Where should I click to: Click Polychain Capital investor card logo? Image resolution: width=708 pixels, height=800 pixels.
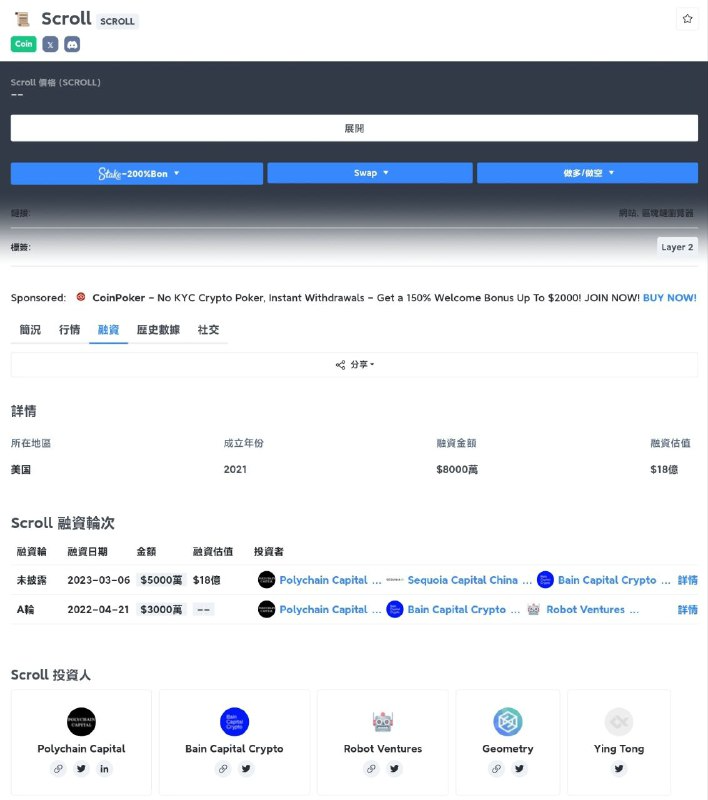pyautogui.click(x=81, y=722)
